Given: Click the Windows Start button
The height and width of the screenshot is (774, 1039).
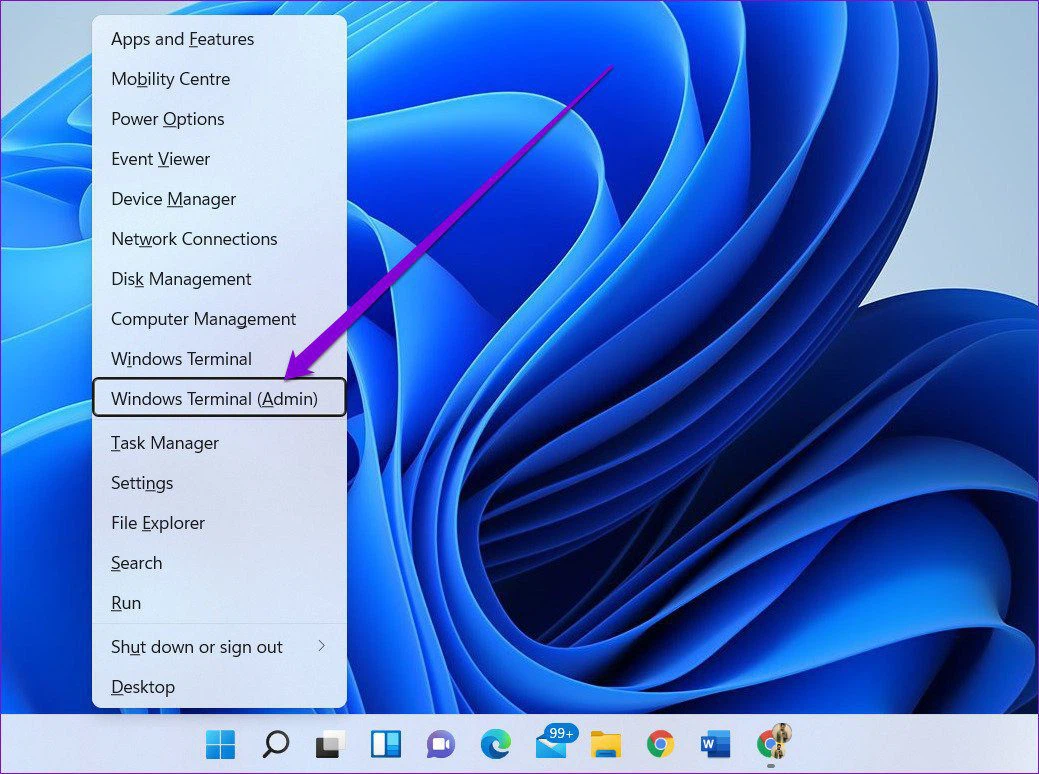Looking at the screenshot, I should pyautogui.click(x=220, y=744).
